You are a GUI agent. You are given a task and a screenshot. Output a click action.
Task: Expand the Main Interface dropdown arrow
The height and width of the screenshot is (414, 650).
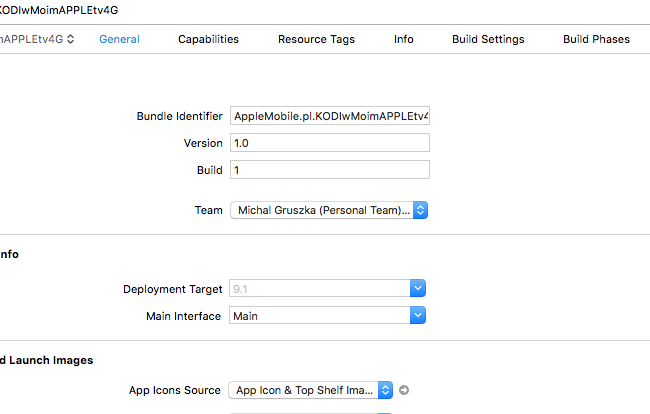[x=419, y=316]
